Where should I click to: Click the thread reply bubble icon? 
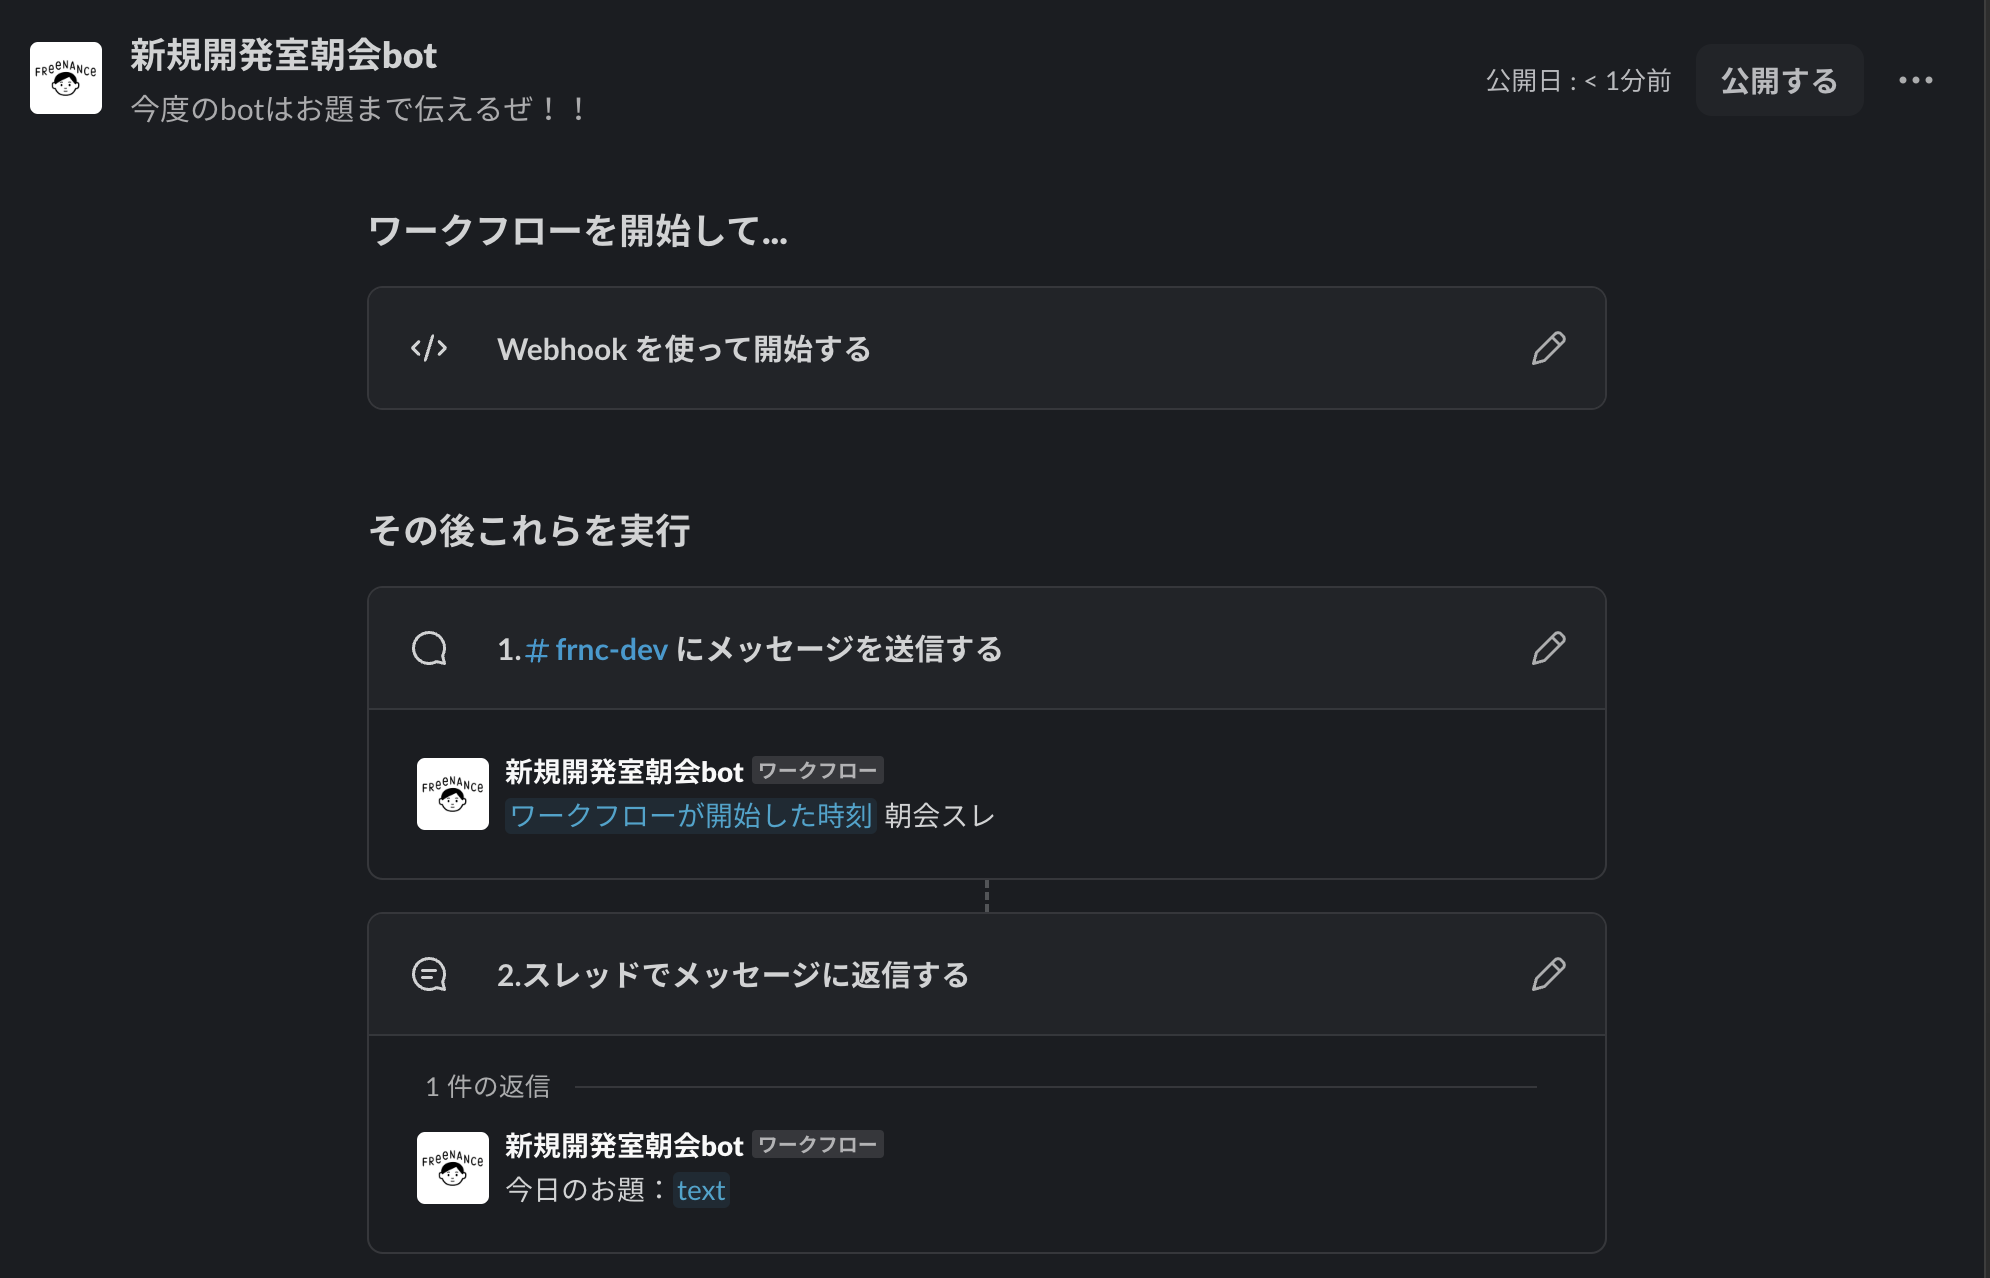click(429, 974)
